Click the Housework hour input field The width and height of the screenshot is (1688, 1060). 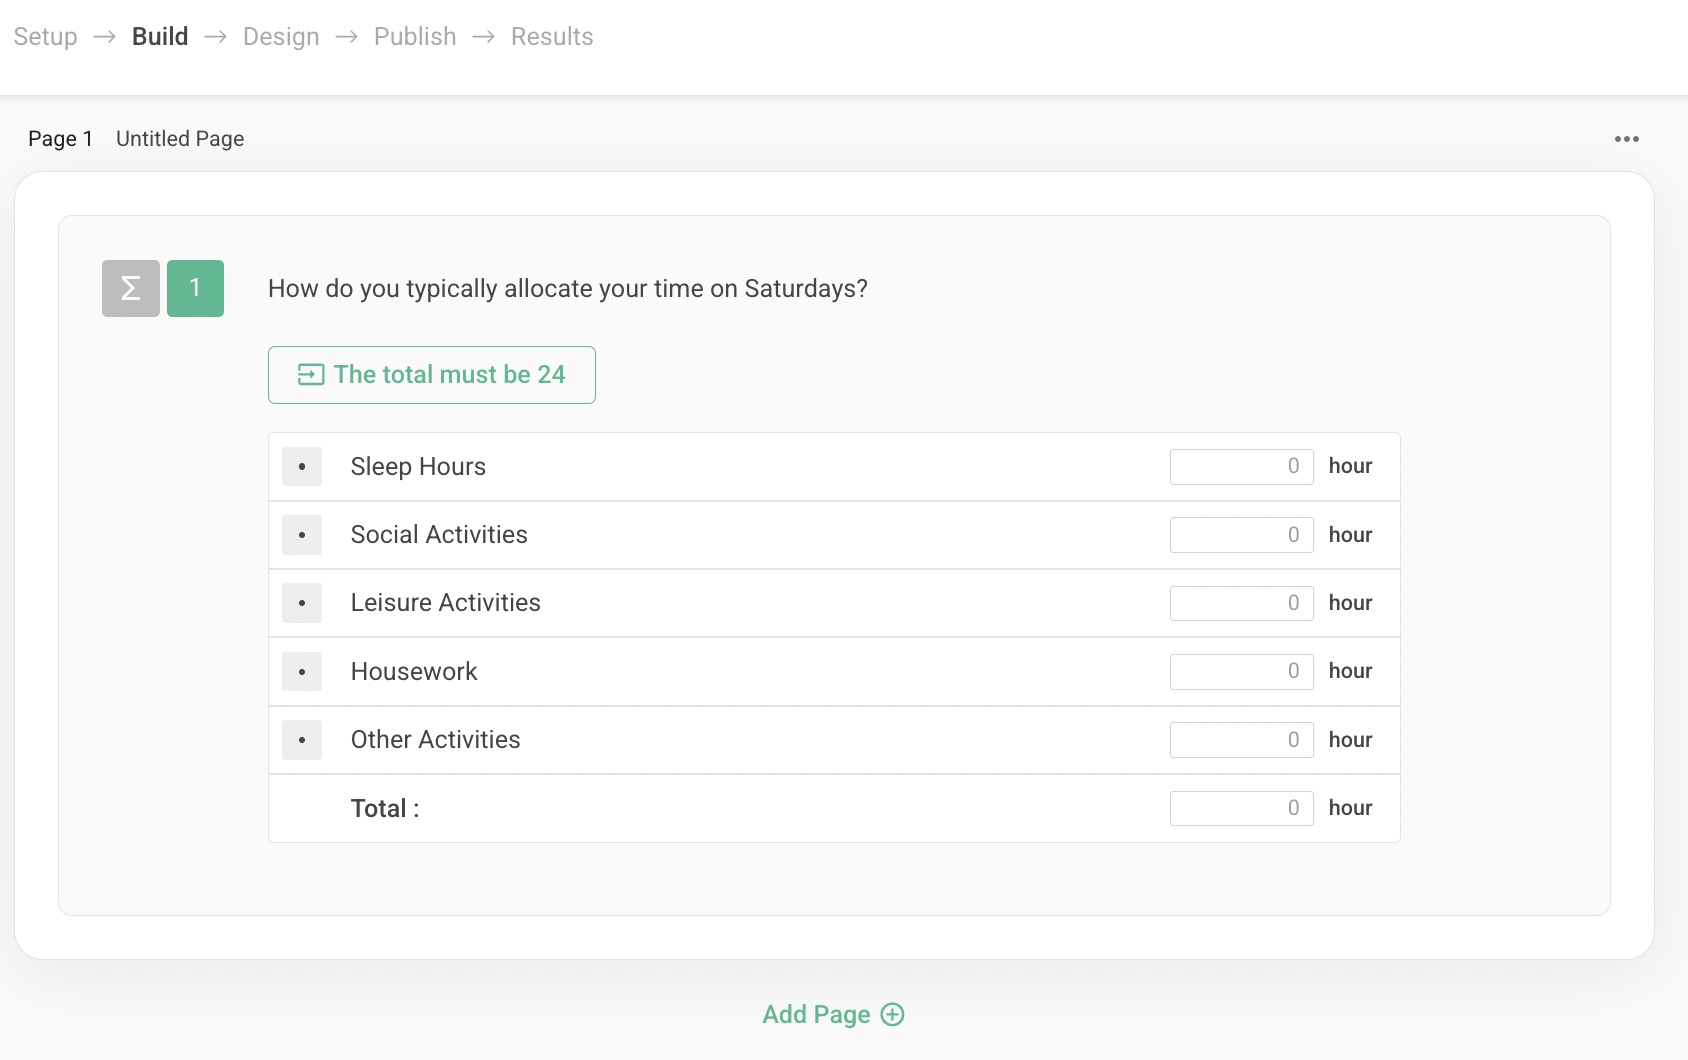(x=1241, y=671)
